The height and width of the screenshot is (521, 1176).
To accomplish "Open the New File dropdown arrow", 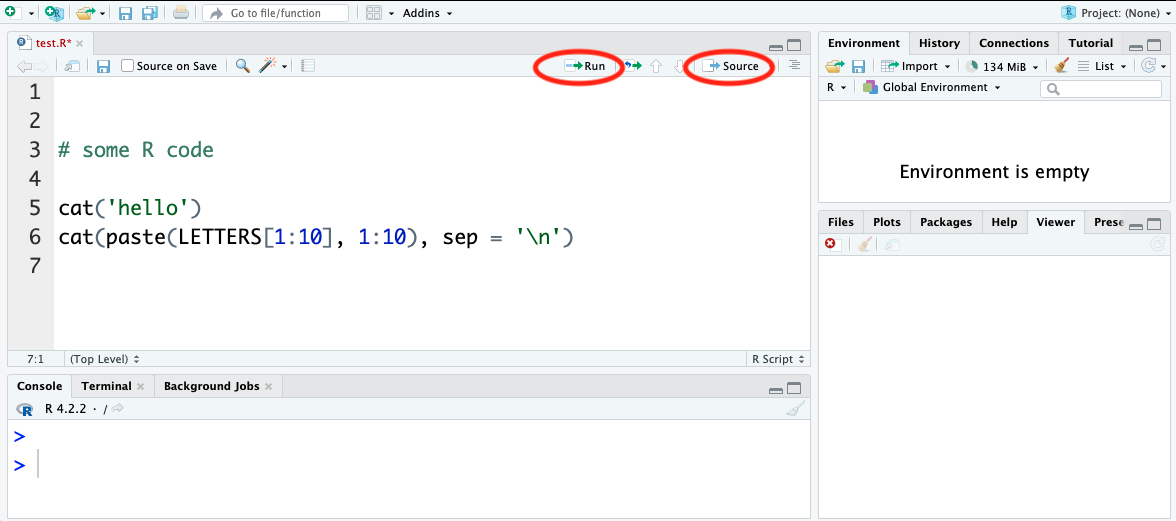I will click(31, 13).
